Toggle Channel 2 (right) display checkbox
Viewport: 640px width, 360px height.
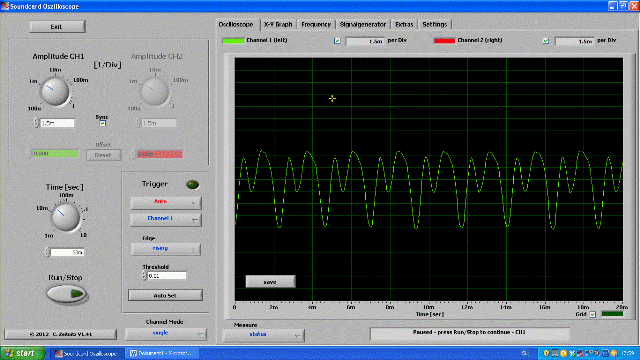point(546,41)
